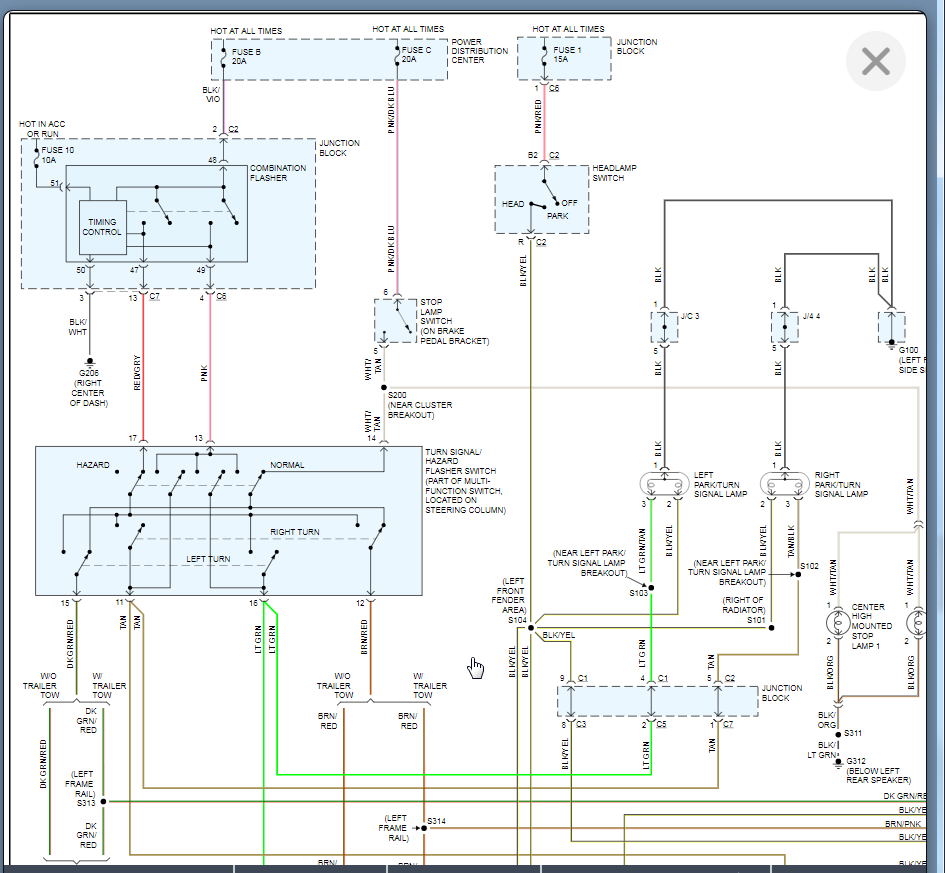
Task: Close the wiring diagram overlay
Action: (x=875, y=62)
